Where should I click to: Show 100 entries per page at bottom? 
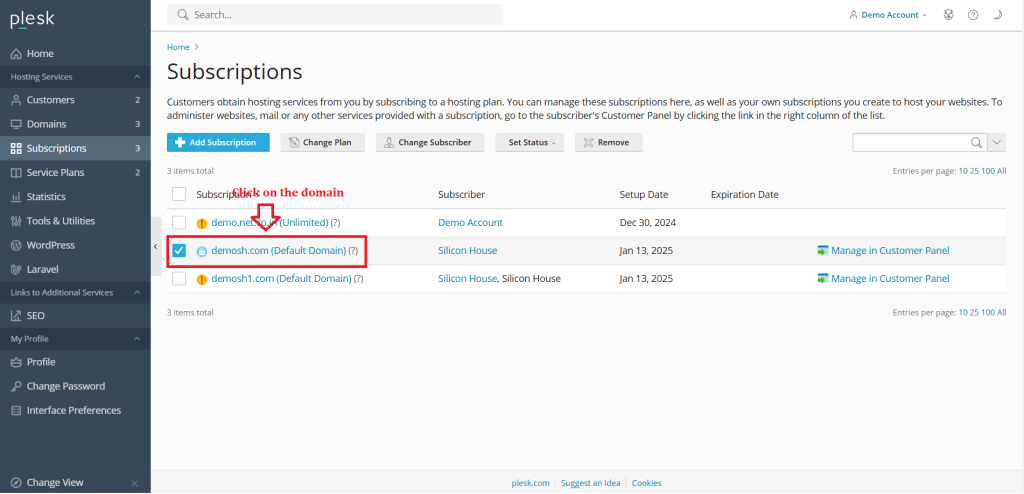click(x=988, y=312)
